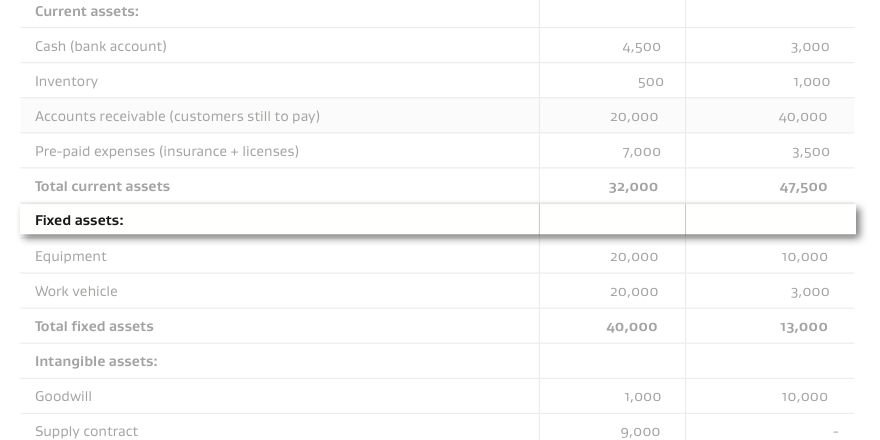Screen dimensions: 880x440
Task: Select the Current assets header
Action: pyautogui.click(x=86, y=11)
